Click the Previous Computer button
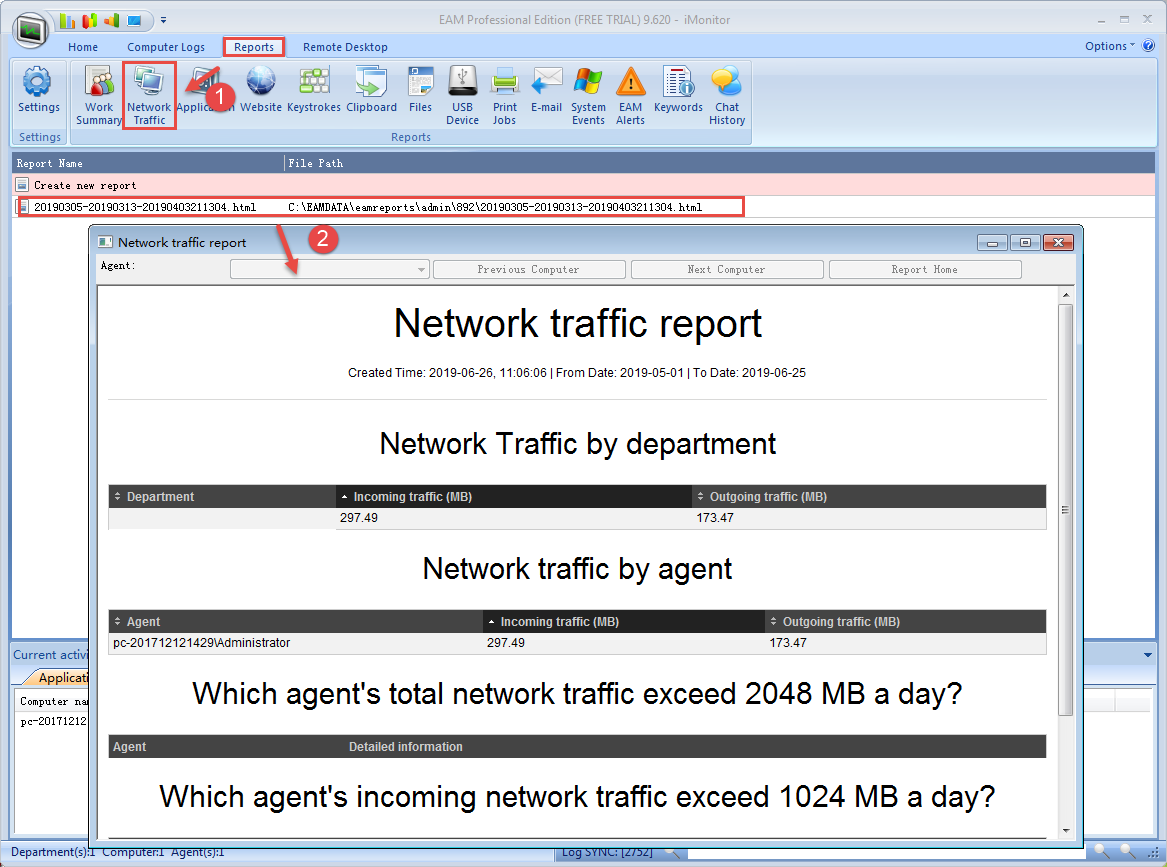Screen dimensions: 1167x867 528,269
